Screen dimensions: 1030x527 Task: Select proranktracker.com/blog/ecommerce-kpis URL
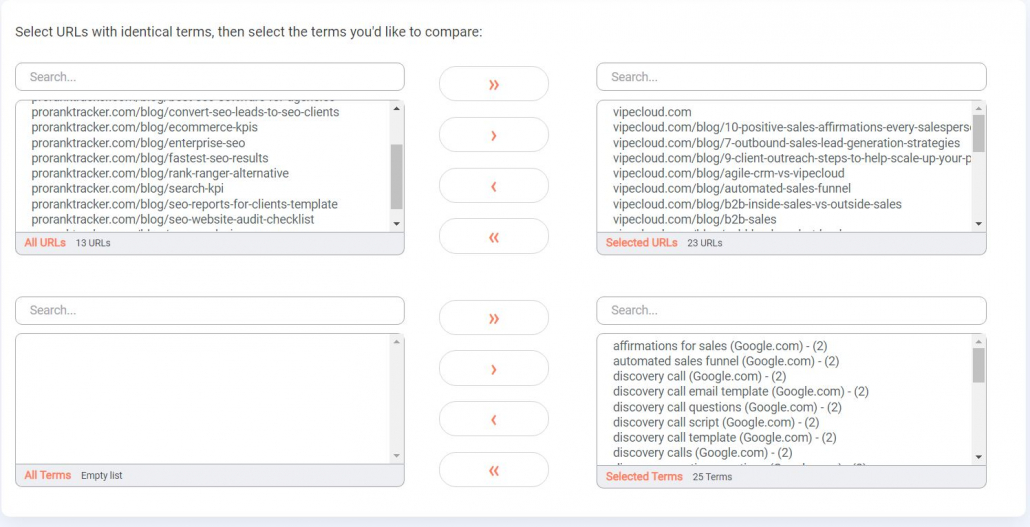tap(145, 127)
